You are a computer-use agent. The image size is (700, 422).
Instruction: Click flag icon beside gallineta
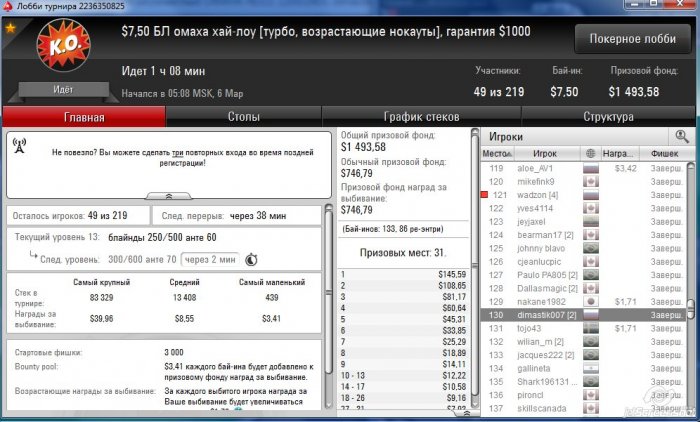[591, 368]
